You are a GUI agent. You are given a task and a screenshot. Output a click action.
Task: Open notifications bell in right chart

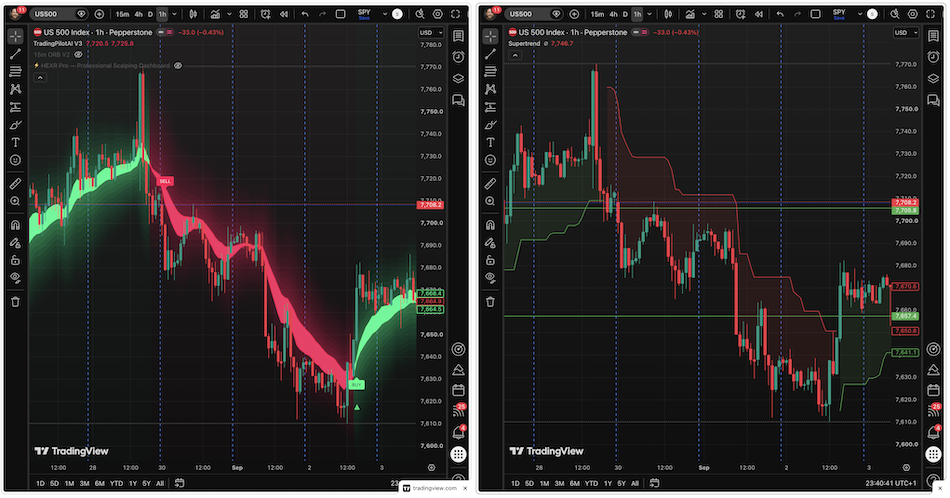[x=933, y=432]
